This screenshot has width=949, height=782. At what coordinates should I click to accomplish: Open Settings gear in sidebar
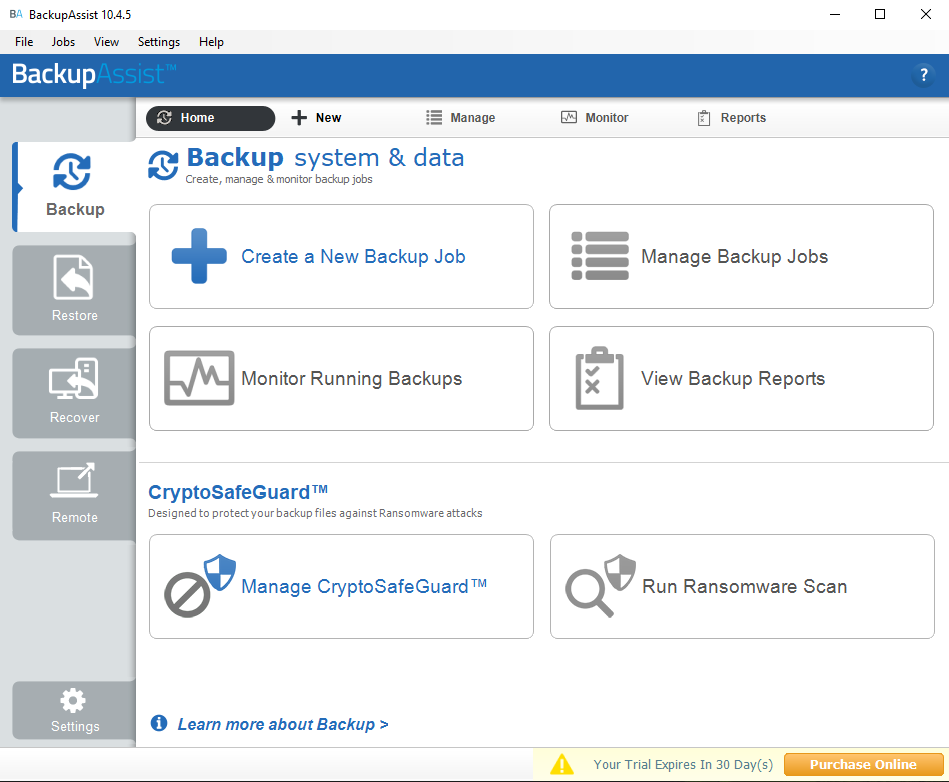(74, 710)
